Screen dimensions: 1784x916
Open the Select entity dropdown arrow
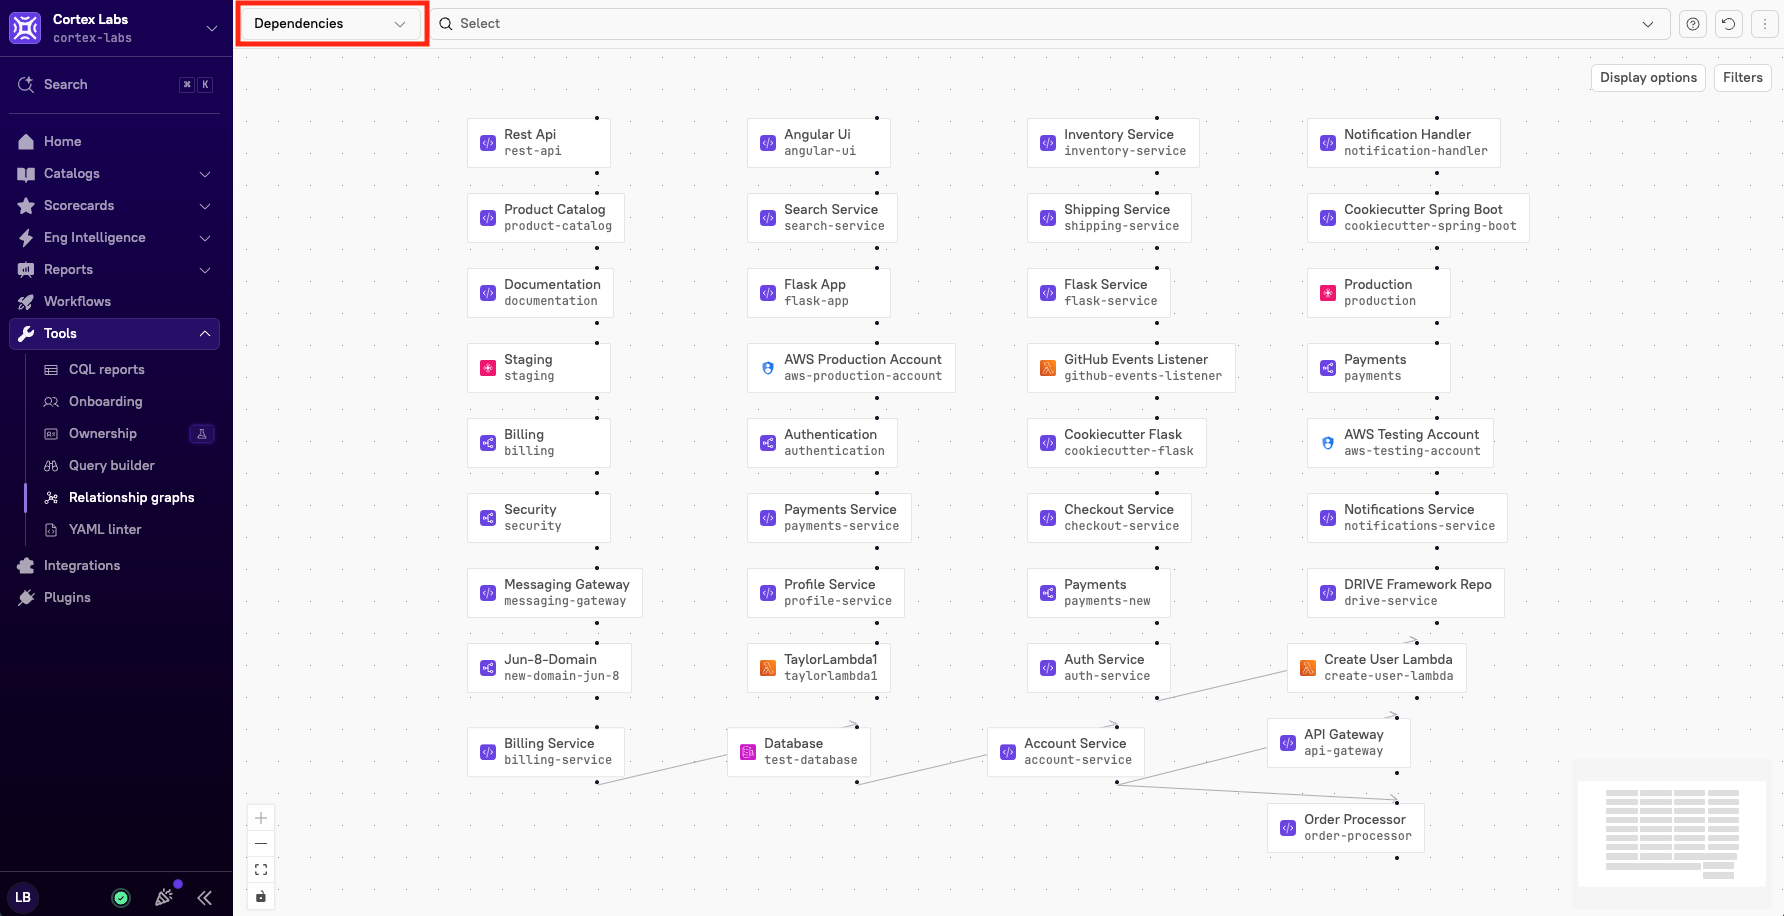(x=1648, y=24)
